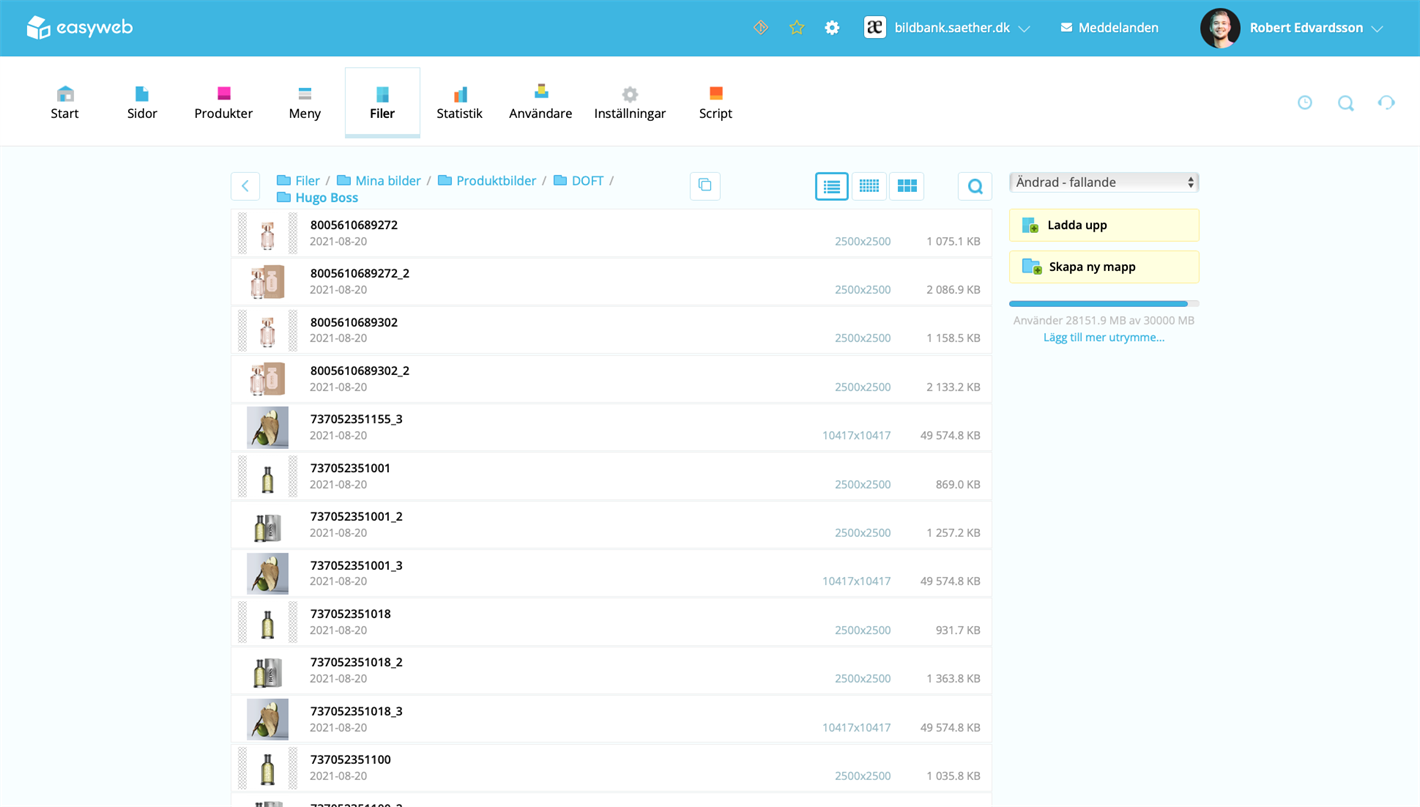
Task: Select file name 737052351018_2
Action: click(x=356, y=662)
